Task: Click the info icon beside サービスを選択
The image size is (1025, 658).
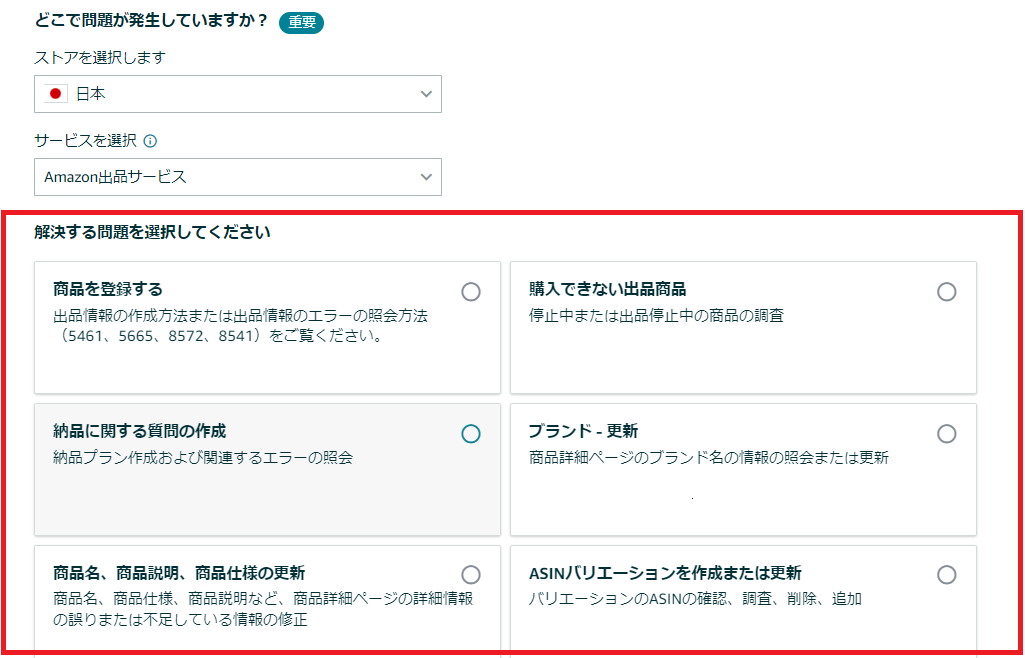Action: pyautogui.click(x=151, y=141)
